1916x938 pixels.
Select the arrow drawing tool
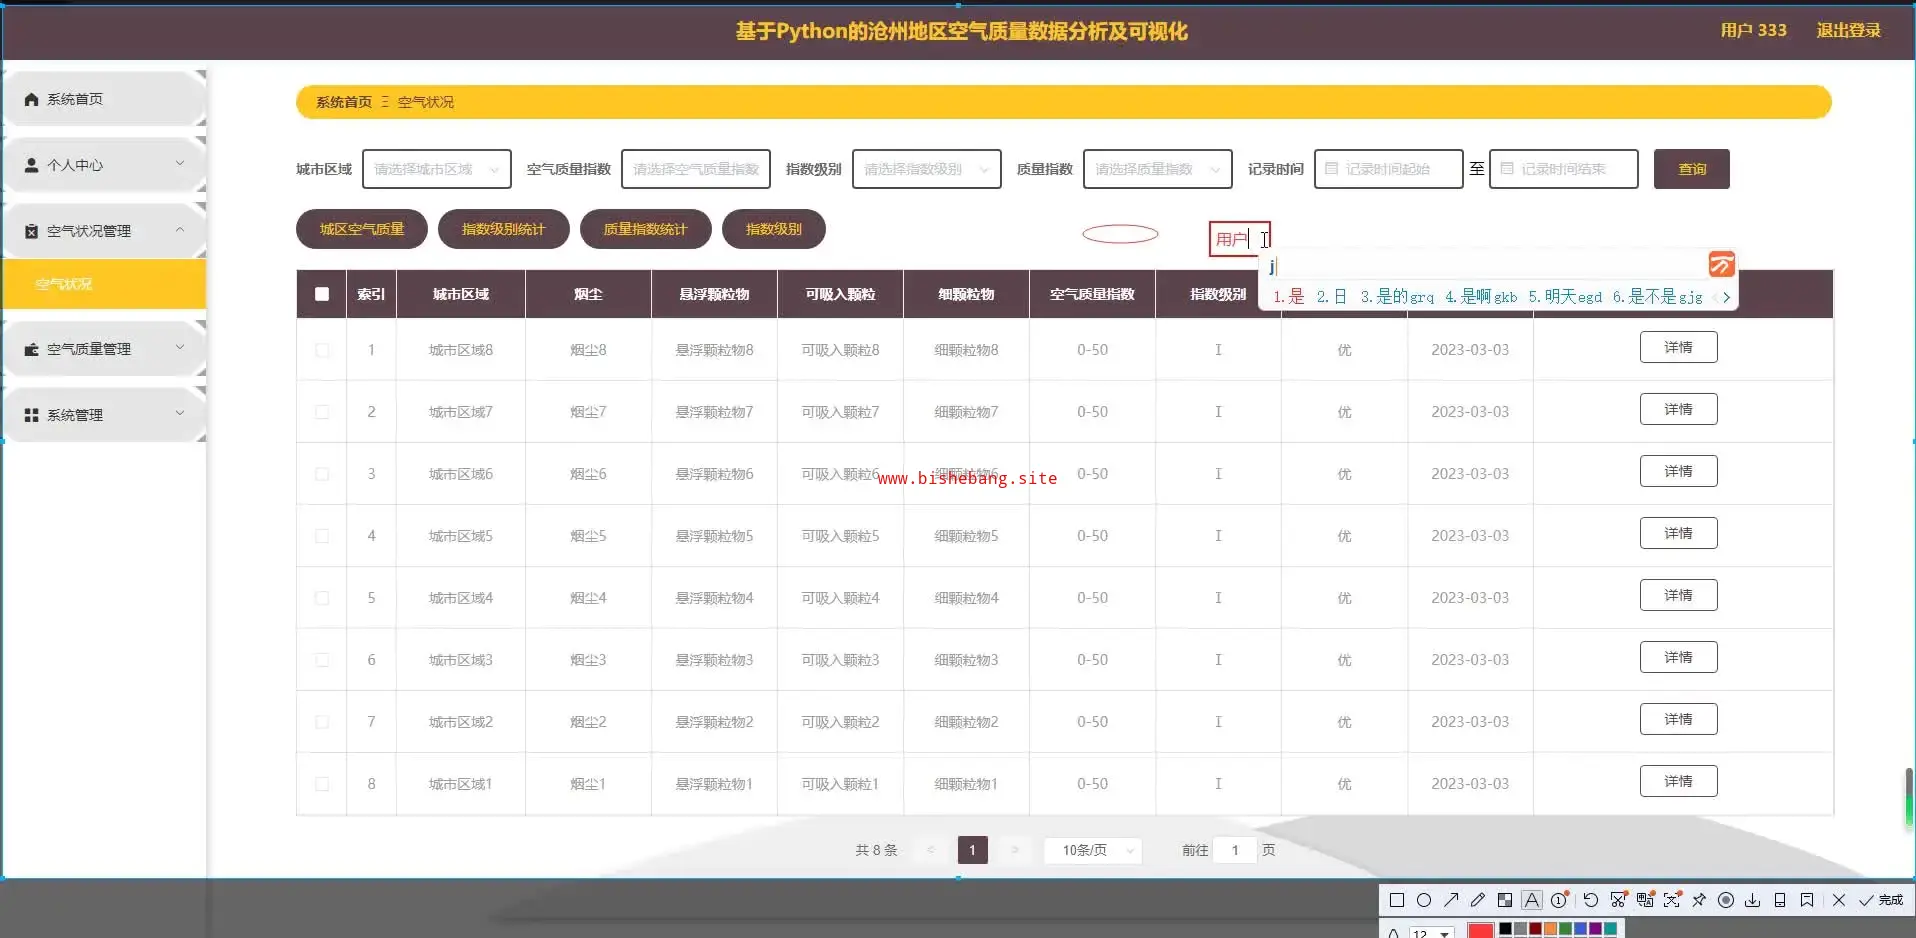(x=1451, y=900)
